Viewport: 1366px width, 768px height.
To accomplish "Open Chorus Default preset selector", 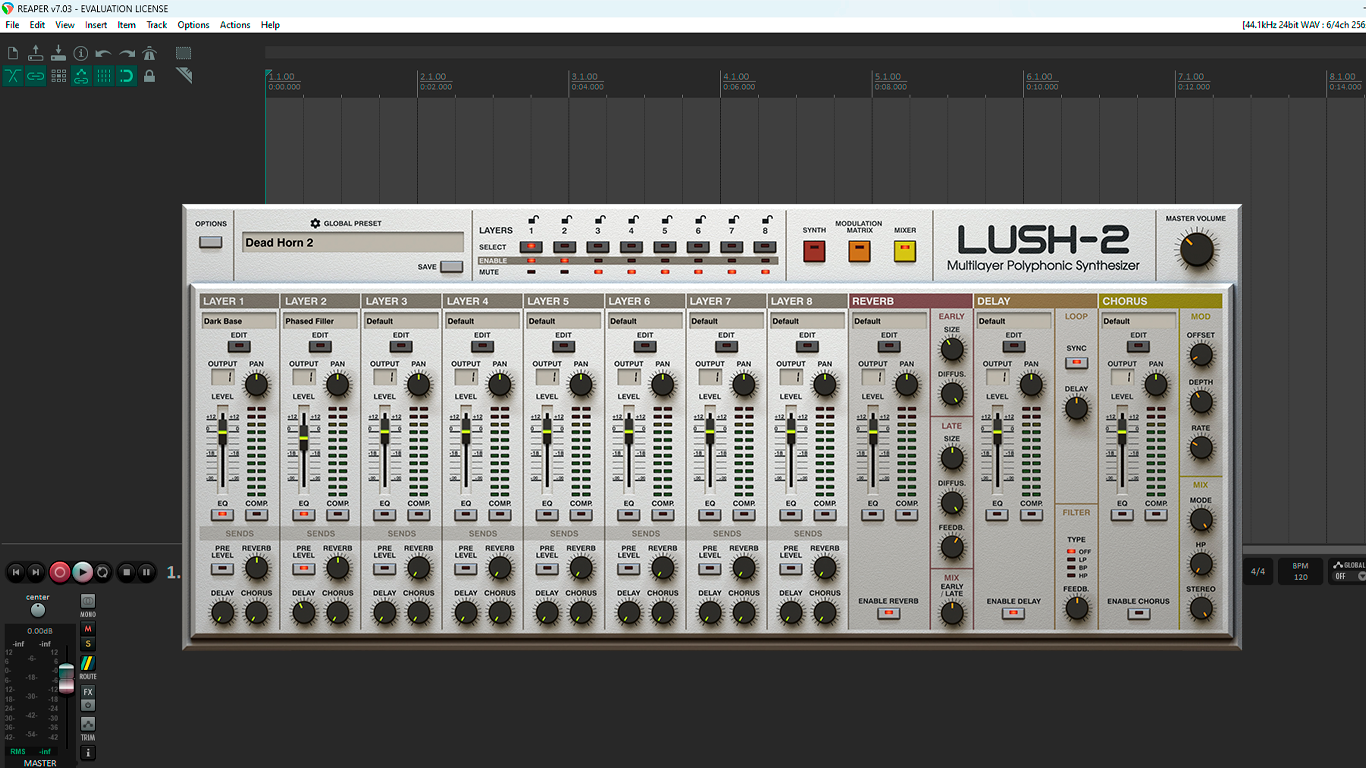I will tap(1138, 321).
